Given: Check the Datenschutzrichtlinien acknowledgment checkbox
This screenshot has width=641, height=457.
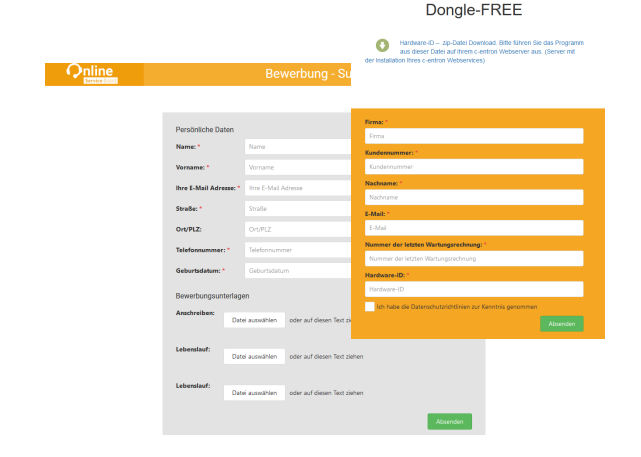Looking at the screenshot, I should coord(370,307).
